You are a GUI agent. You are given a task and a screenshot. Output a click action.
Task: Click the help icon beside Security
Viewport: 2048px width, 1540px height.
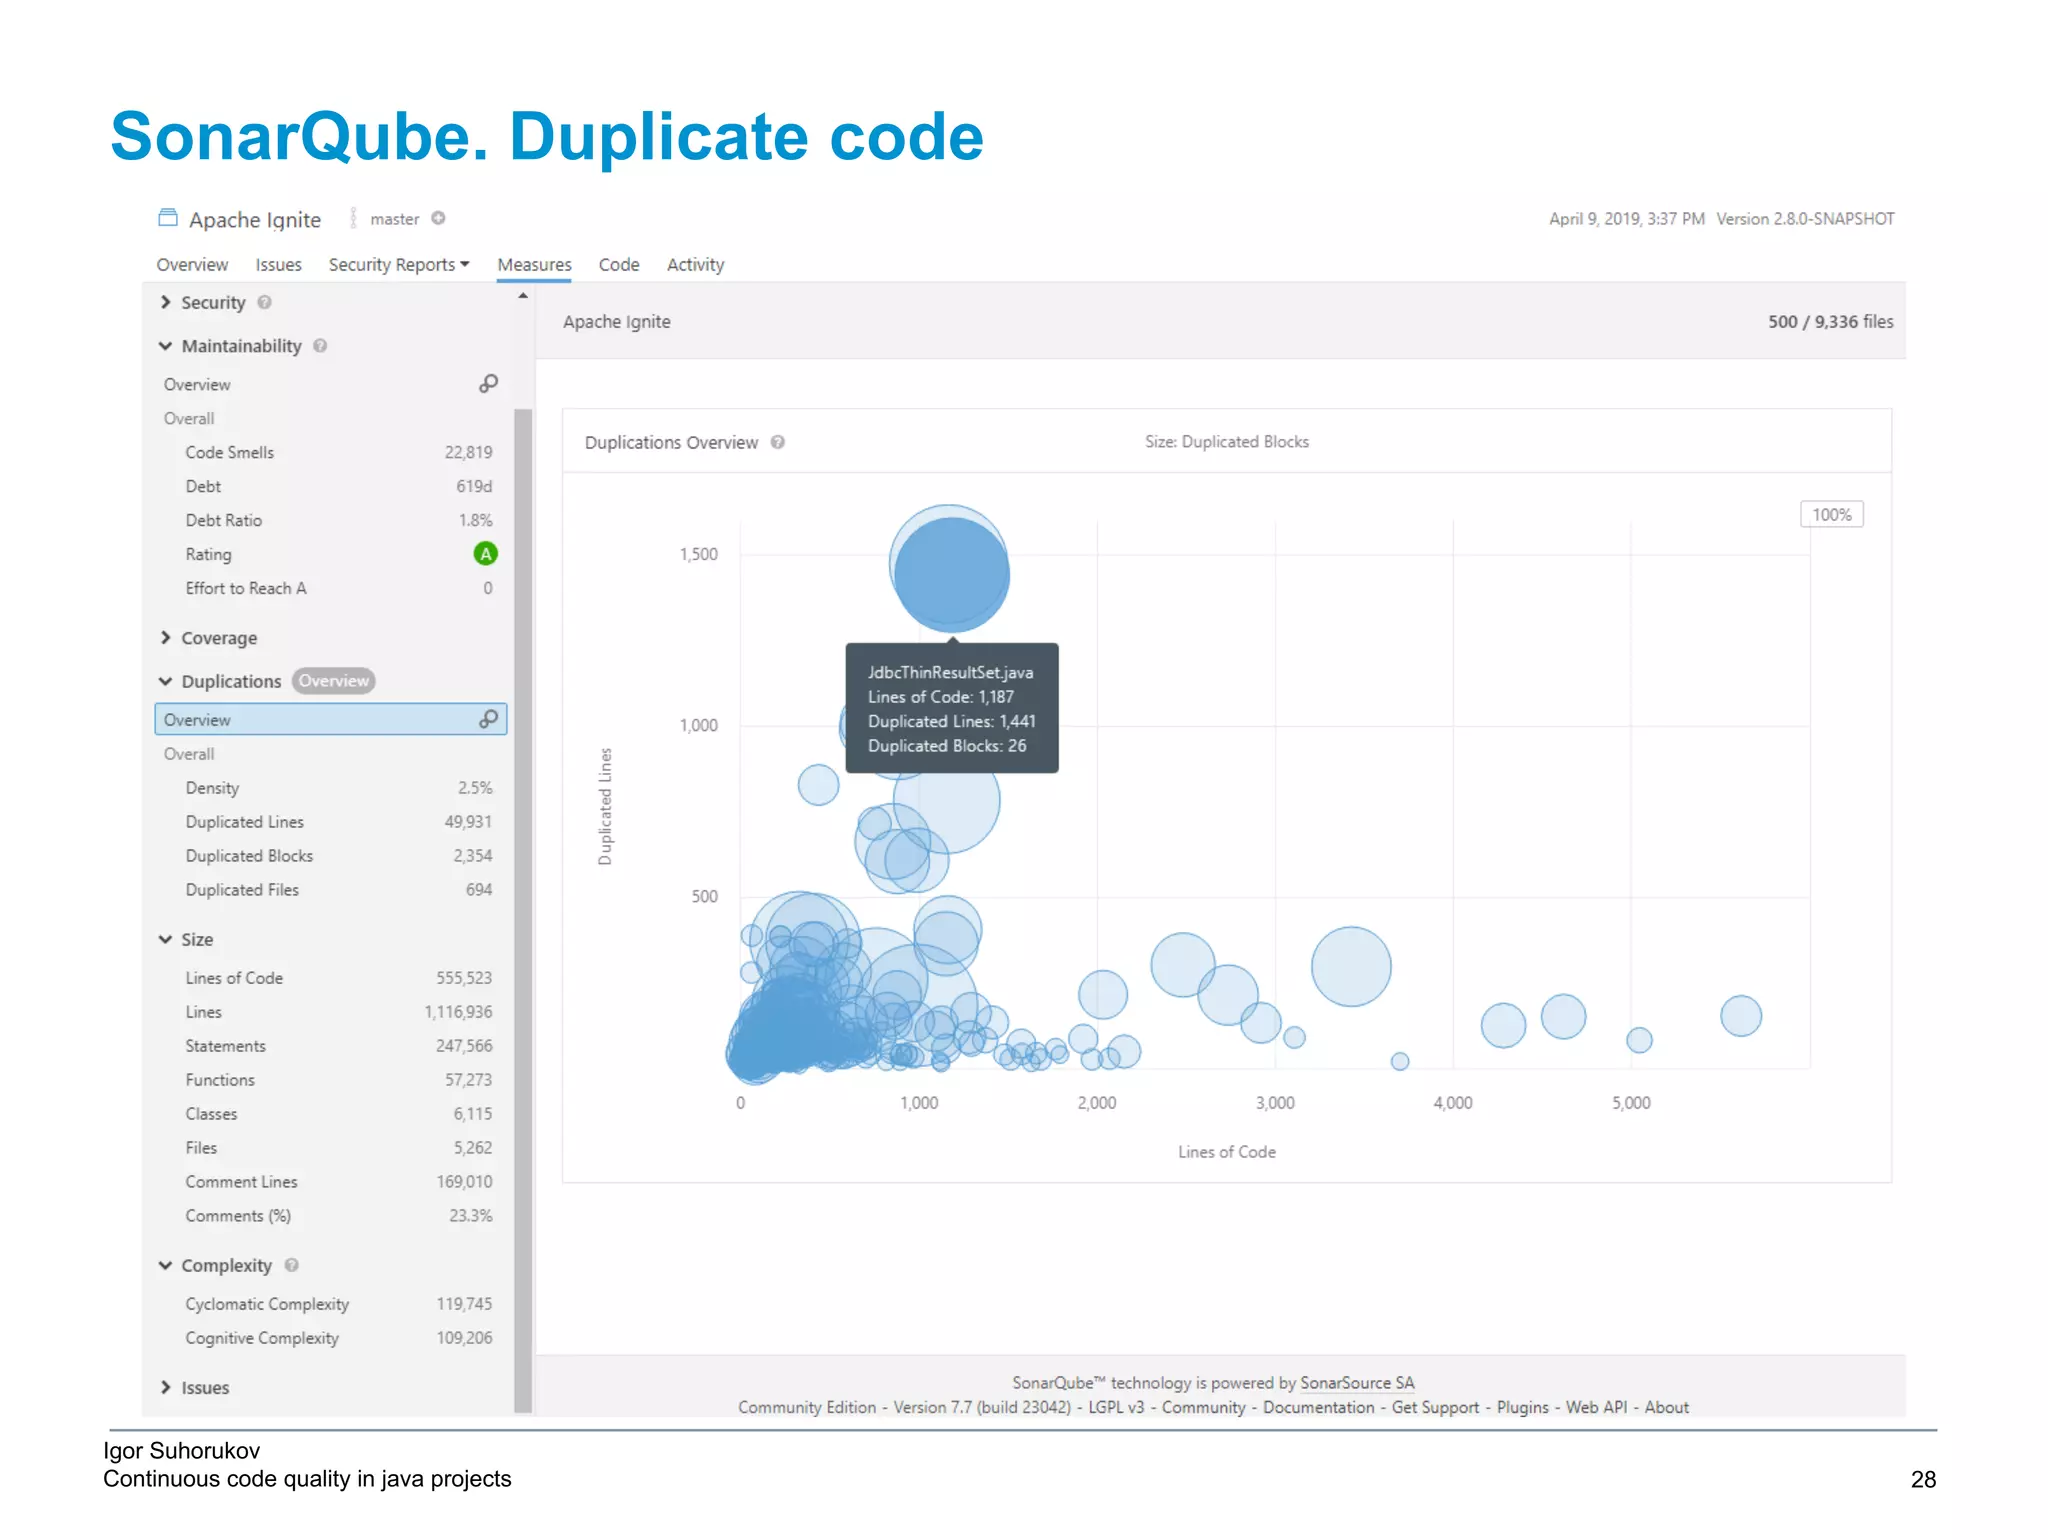point(264,302)
